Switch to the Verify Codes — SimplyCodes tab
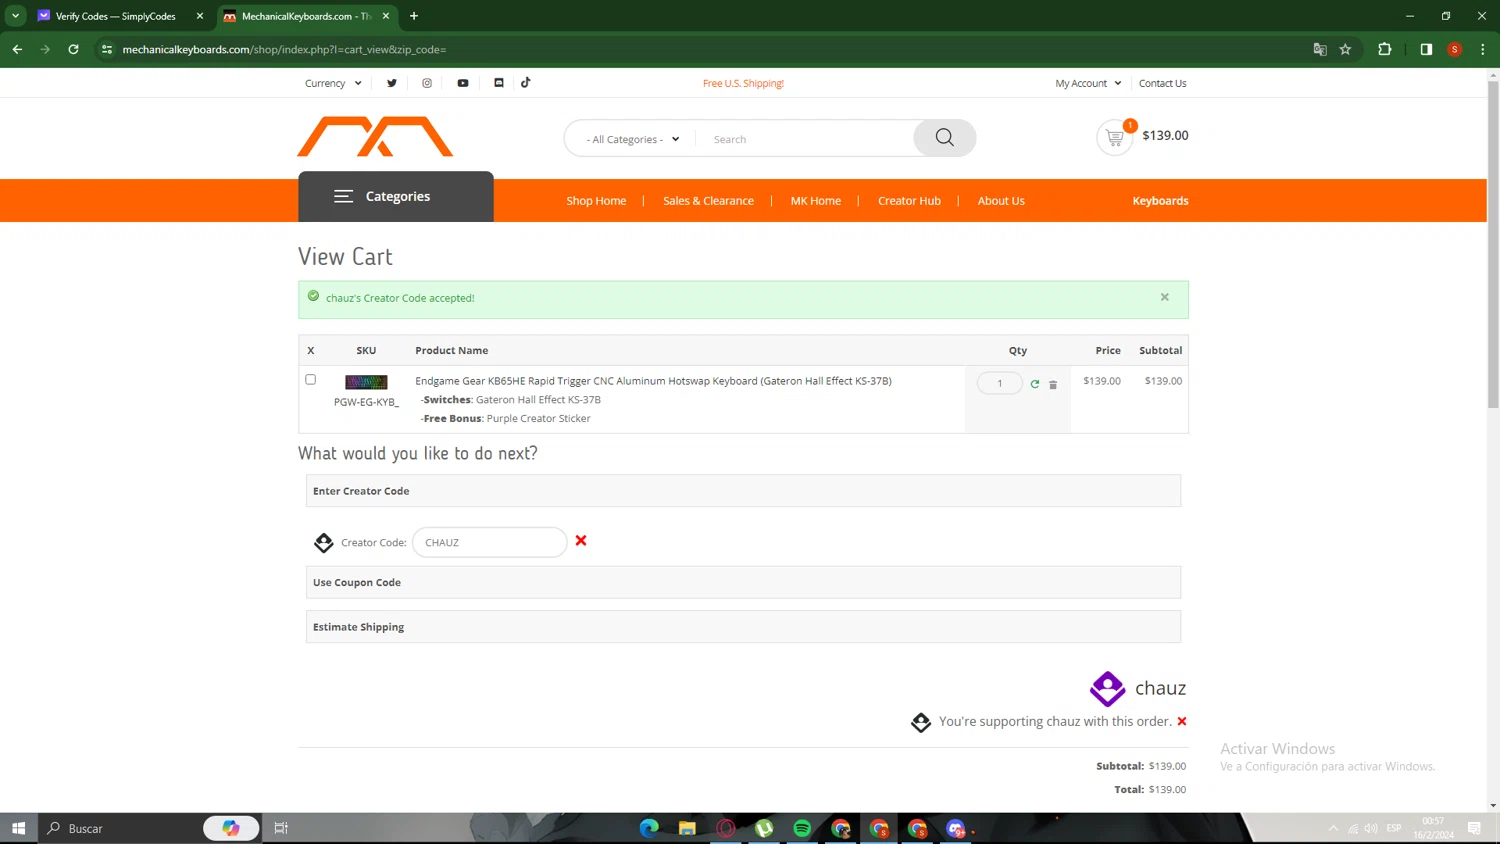Screen dimensions: 1500x844 (x=120, y=16)
